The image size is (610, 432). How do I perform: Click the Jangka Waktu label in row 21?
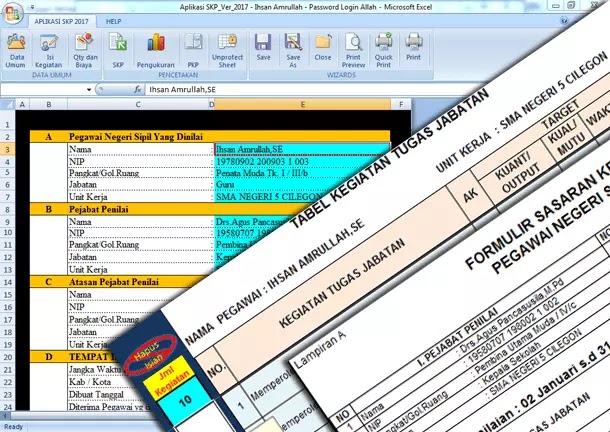tap(95, 369)
